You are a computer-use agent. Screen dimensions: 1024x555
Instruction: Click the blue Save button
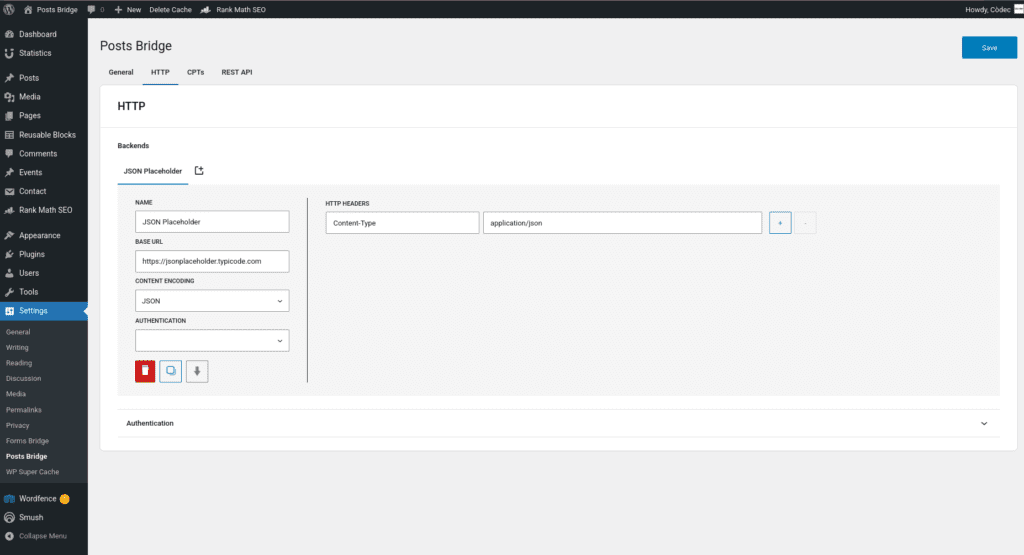coord(989,48)
